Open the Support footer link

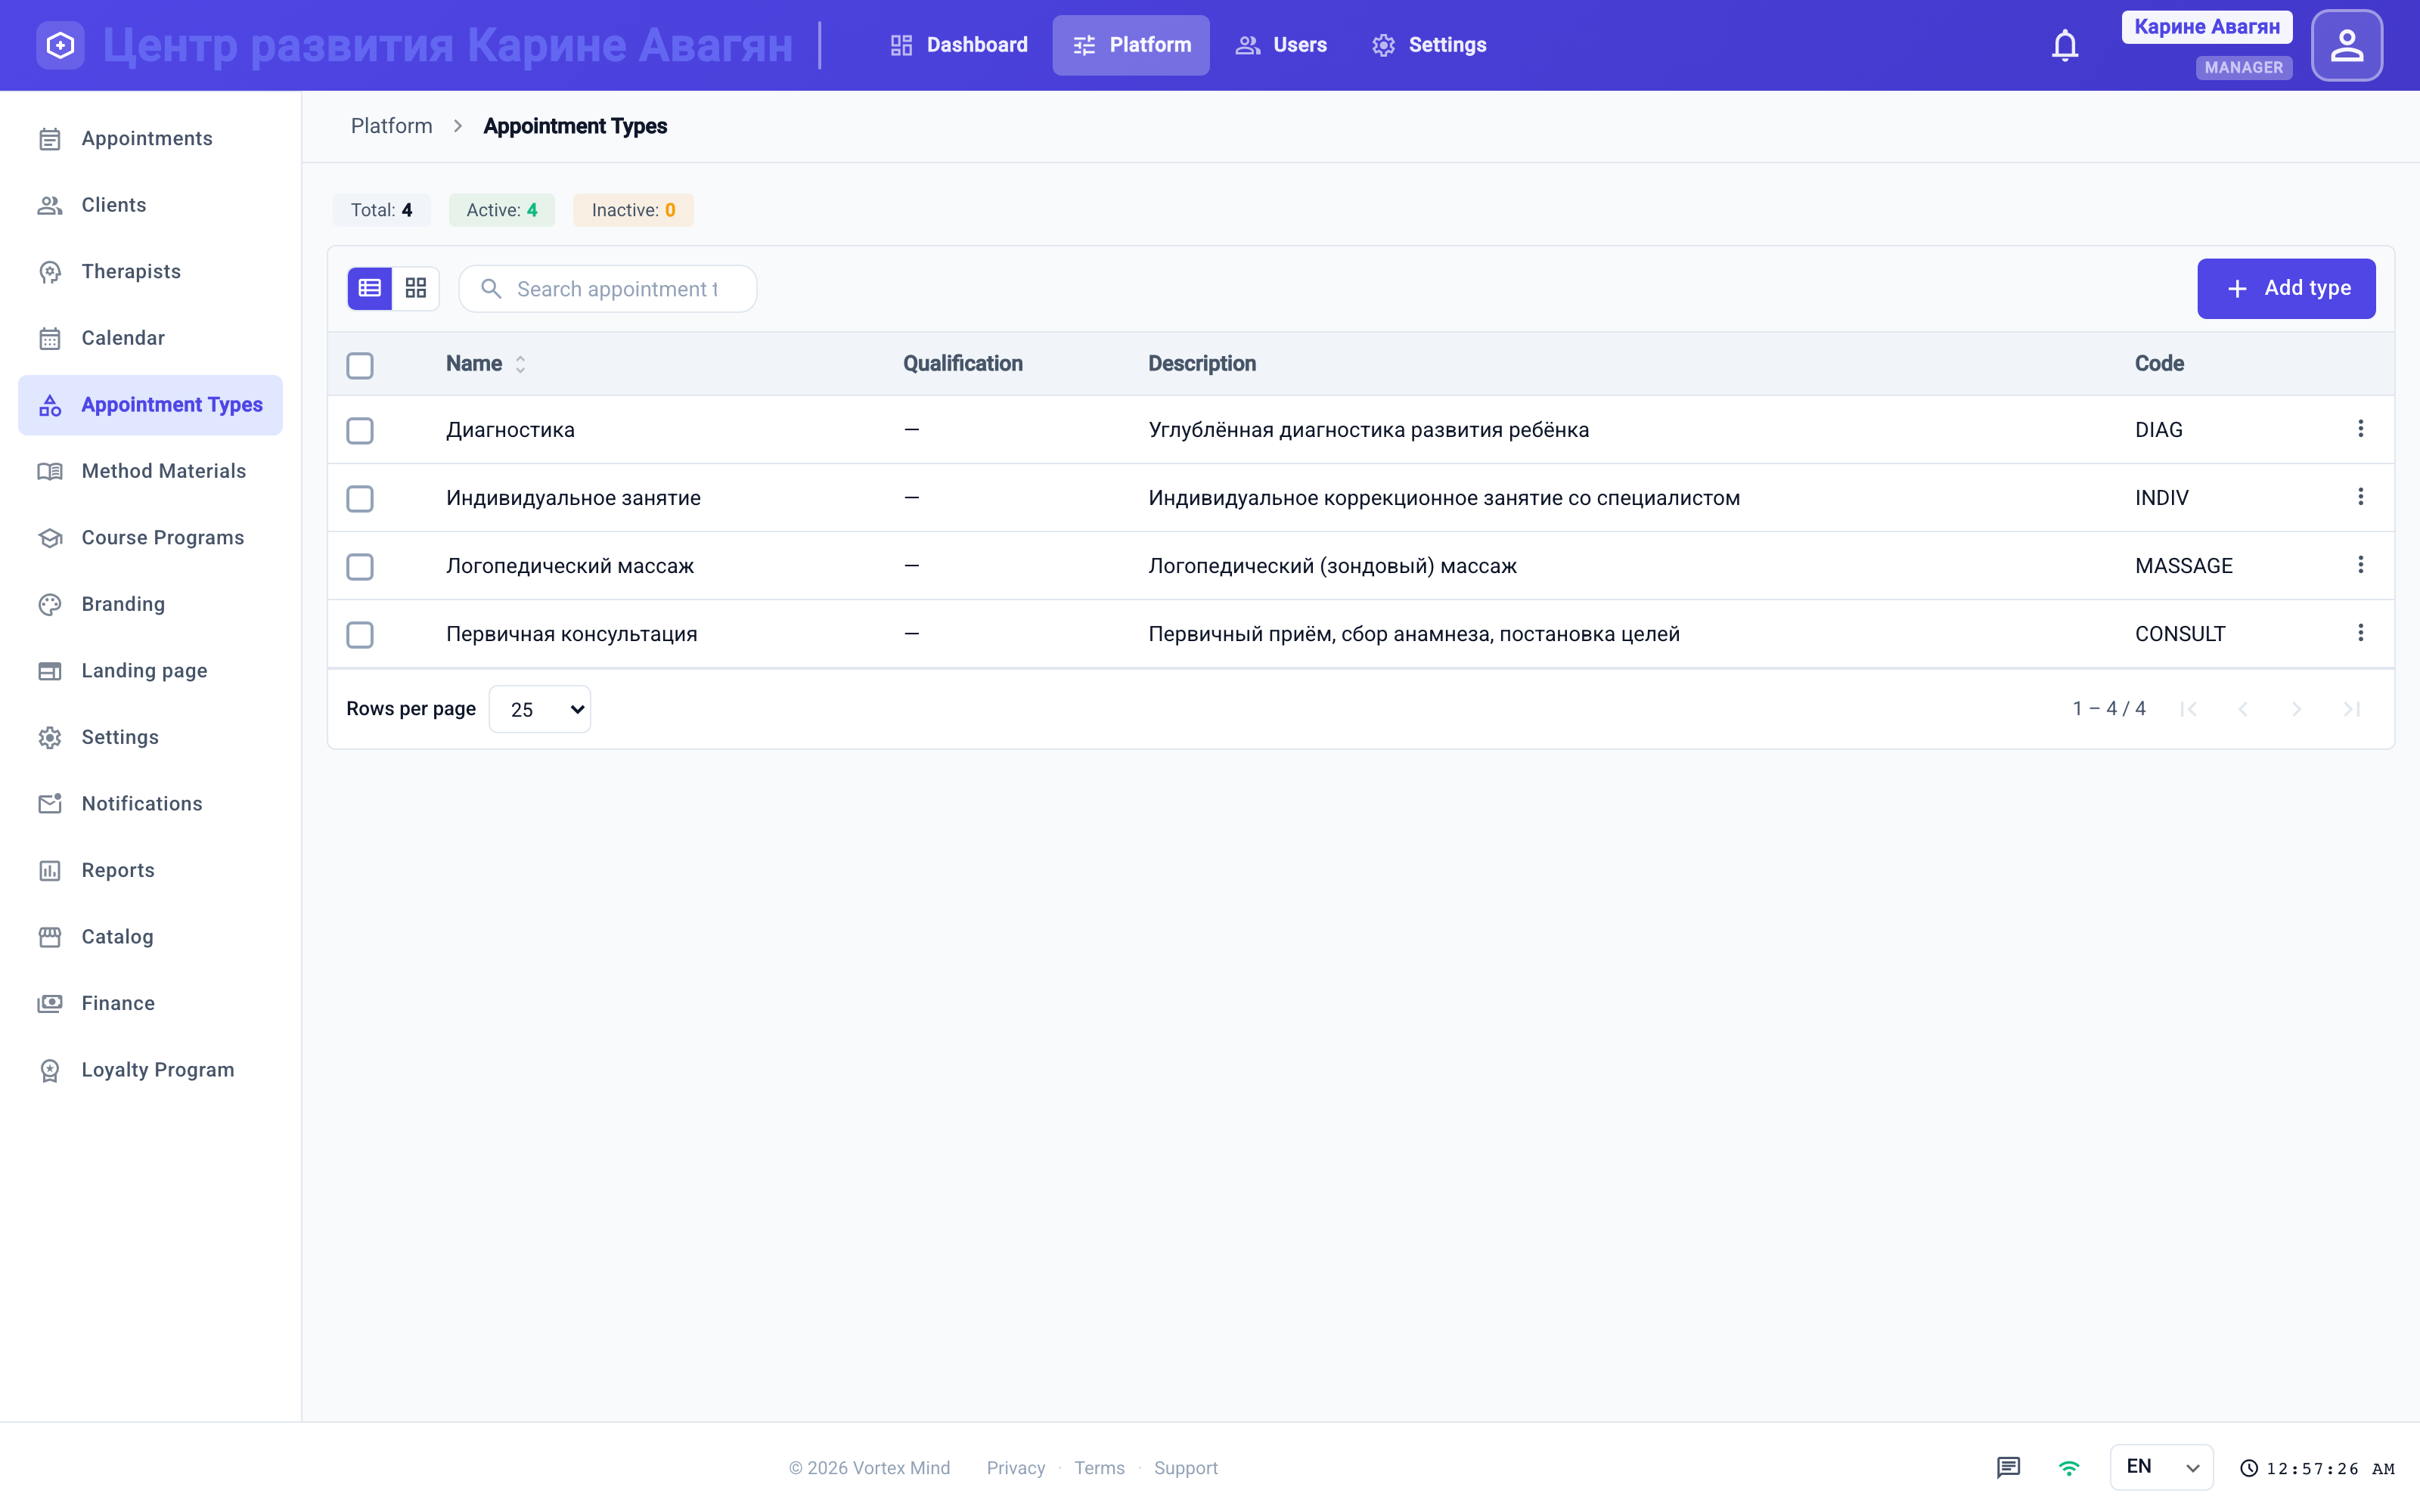pyautogui.click(x=1186, y=1468)
